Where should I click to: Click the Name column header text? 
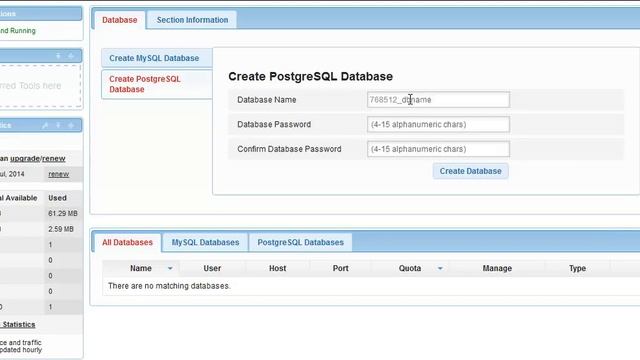point(141,269)
